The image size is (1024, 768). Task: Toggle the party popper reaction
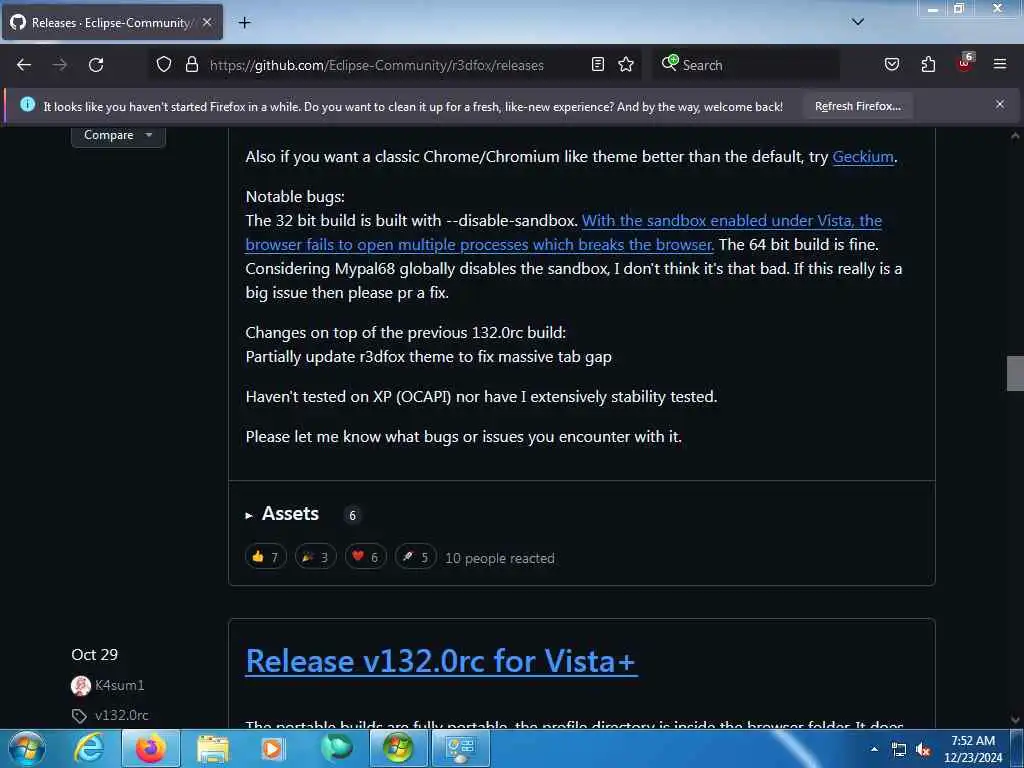315,557
